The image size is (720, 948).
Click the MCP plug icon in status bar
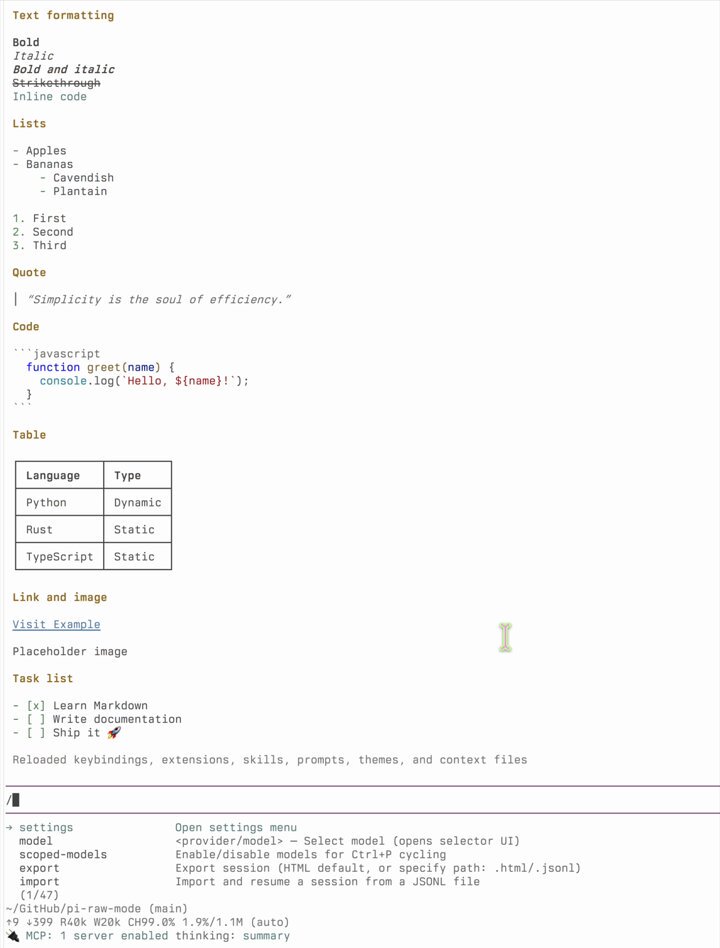pos(13,936)
